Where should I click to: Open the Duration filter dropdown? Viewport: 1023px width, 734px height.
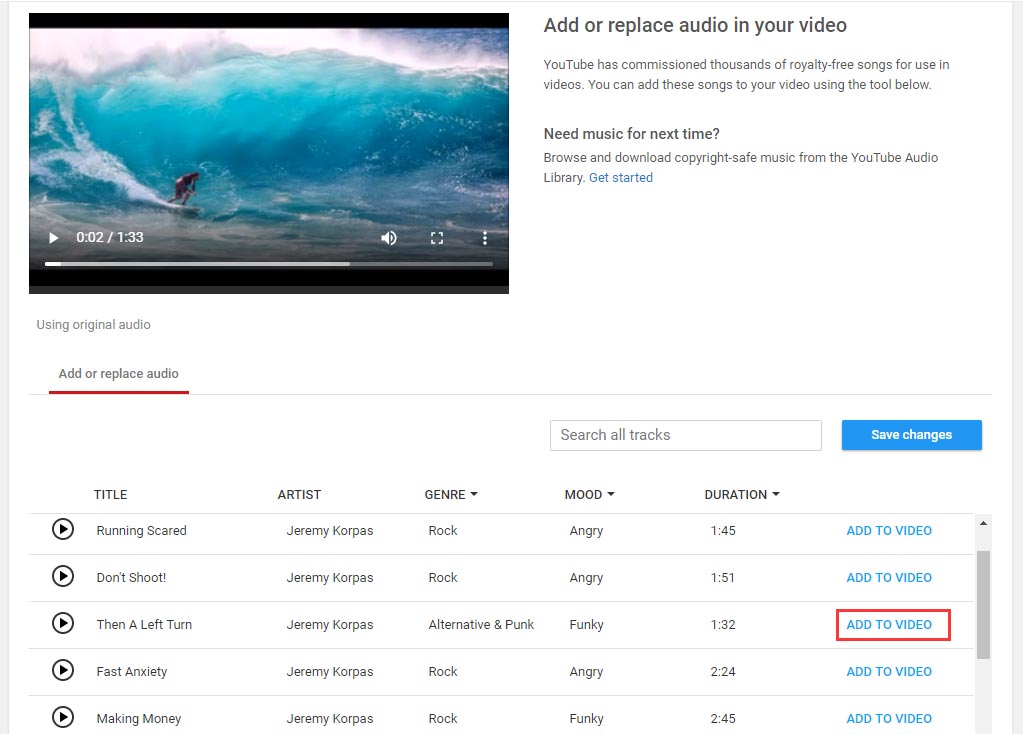742,495
